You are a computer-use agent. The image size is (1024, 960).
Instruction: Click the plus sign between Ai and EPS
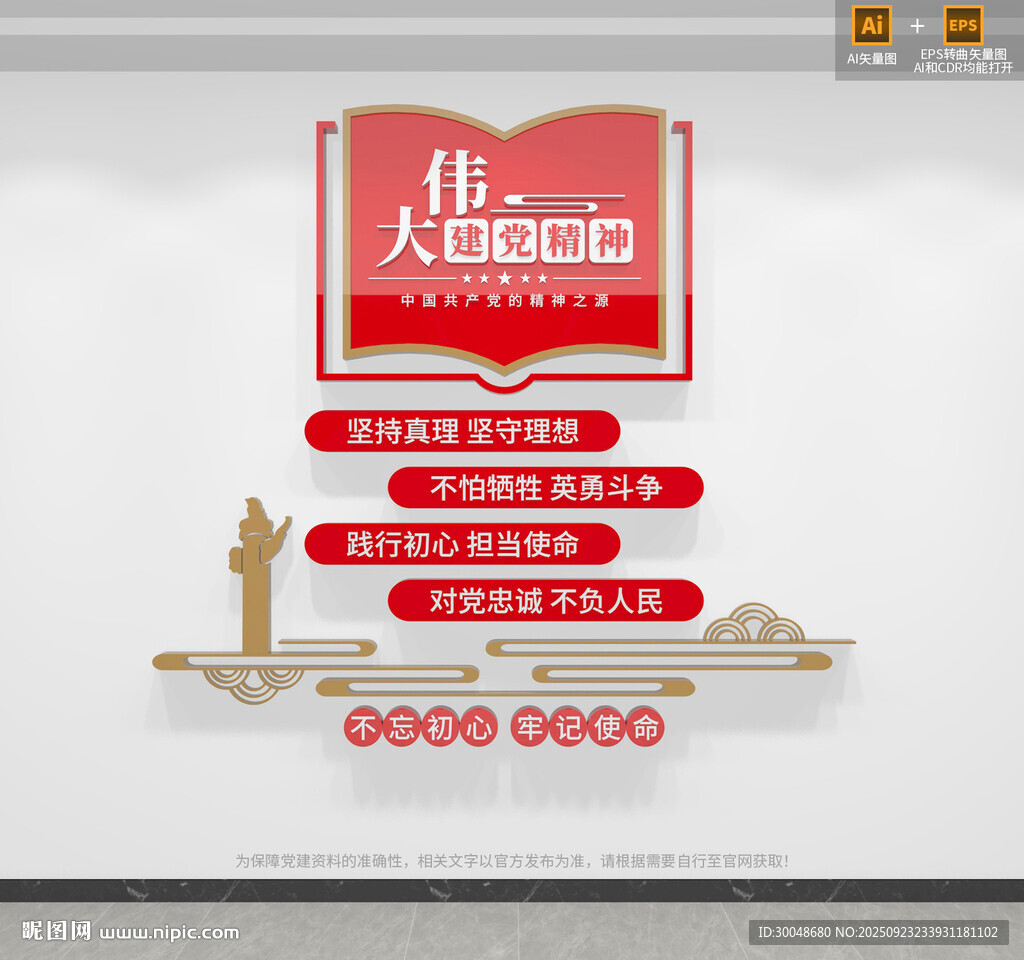(917, 26)
